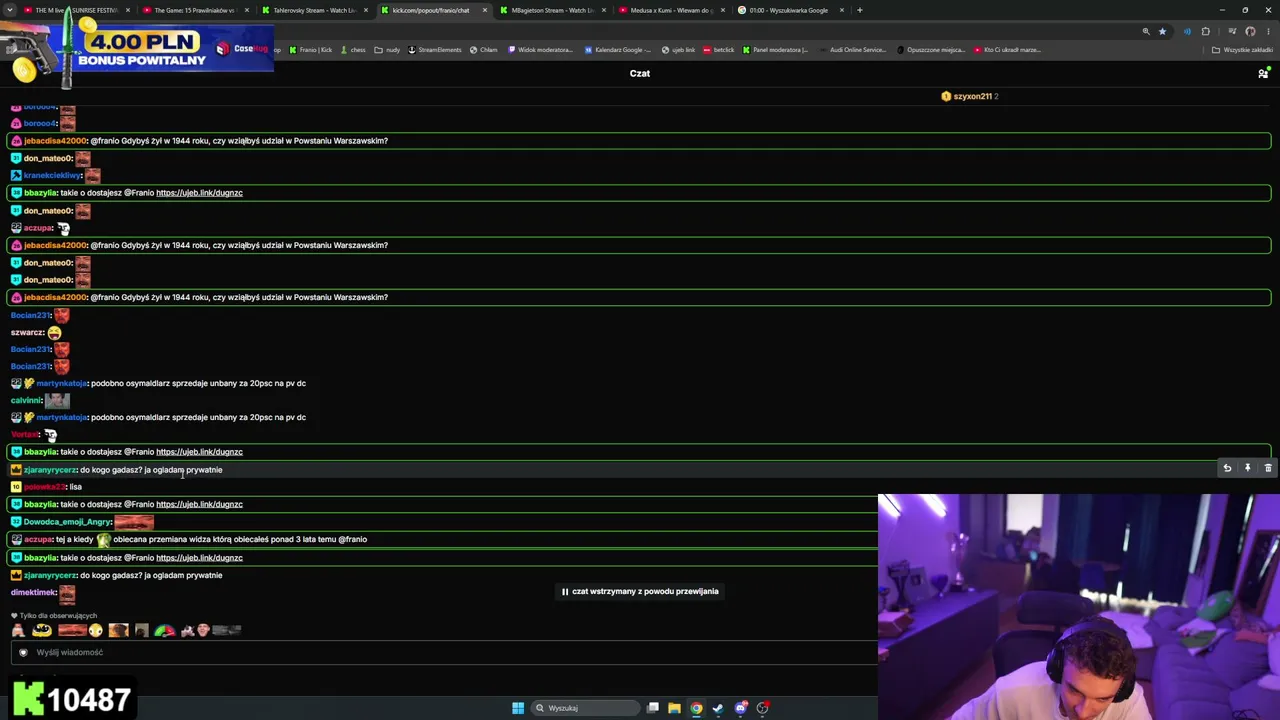This screenshot has width=1280, height=720.
Task: Open the Franio | Kick bookmark
Action: pos(311,50)
